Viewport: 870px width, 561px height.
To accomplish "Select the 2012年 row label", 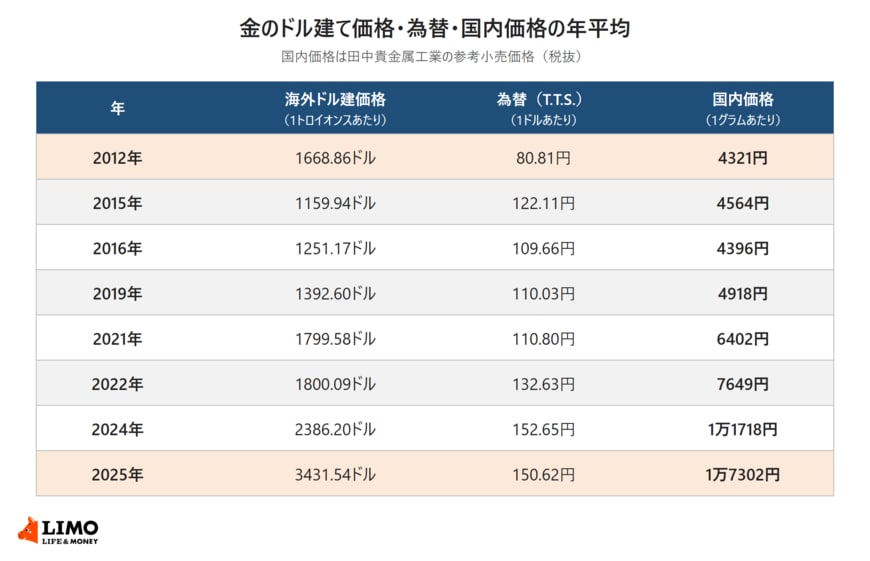I will pyautogui.click(x=118, y=158).
